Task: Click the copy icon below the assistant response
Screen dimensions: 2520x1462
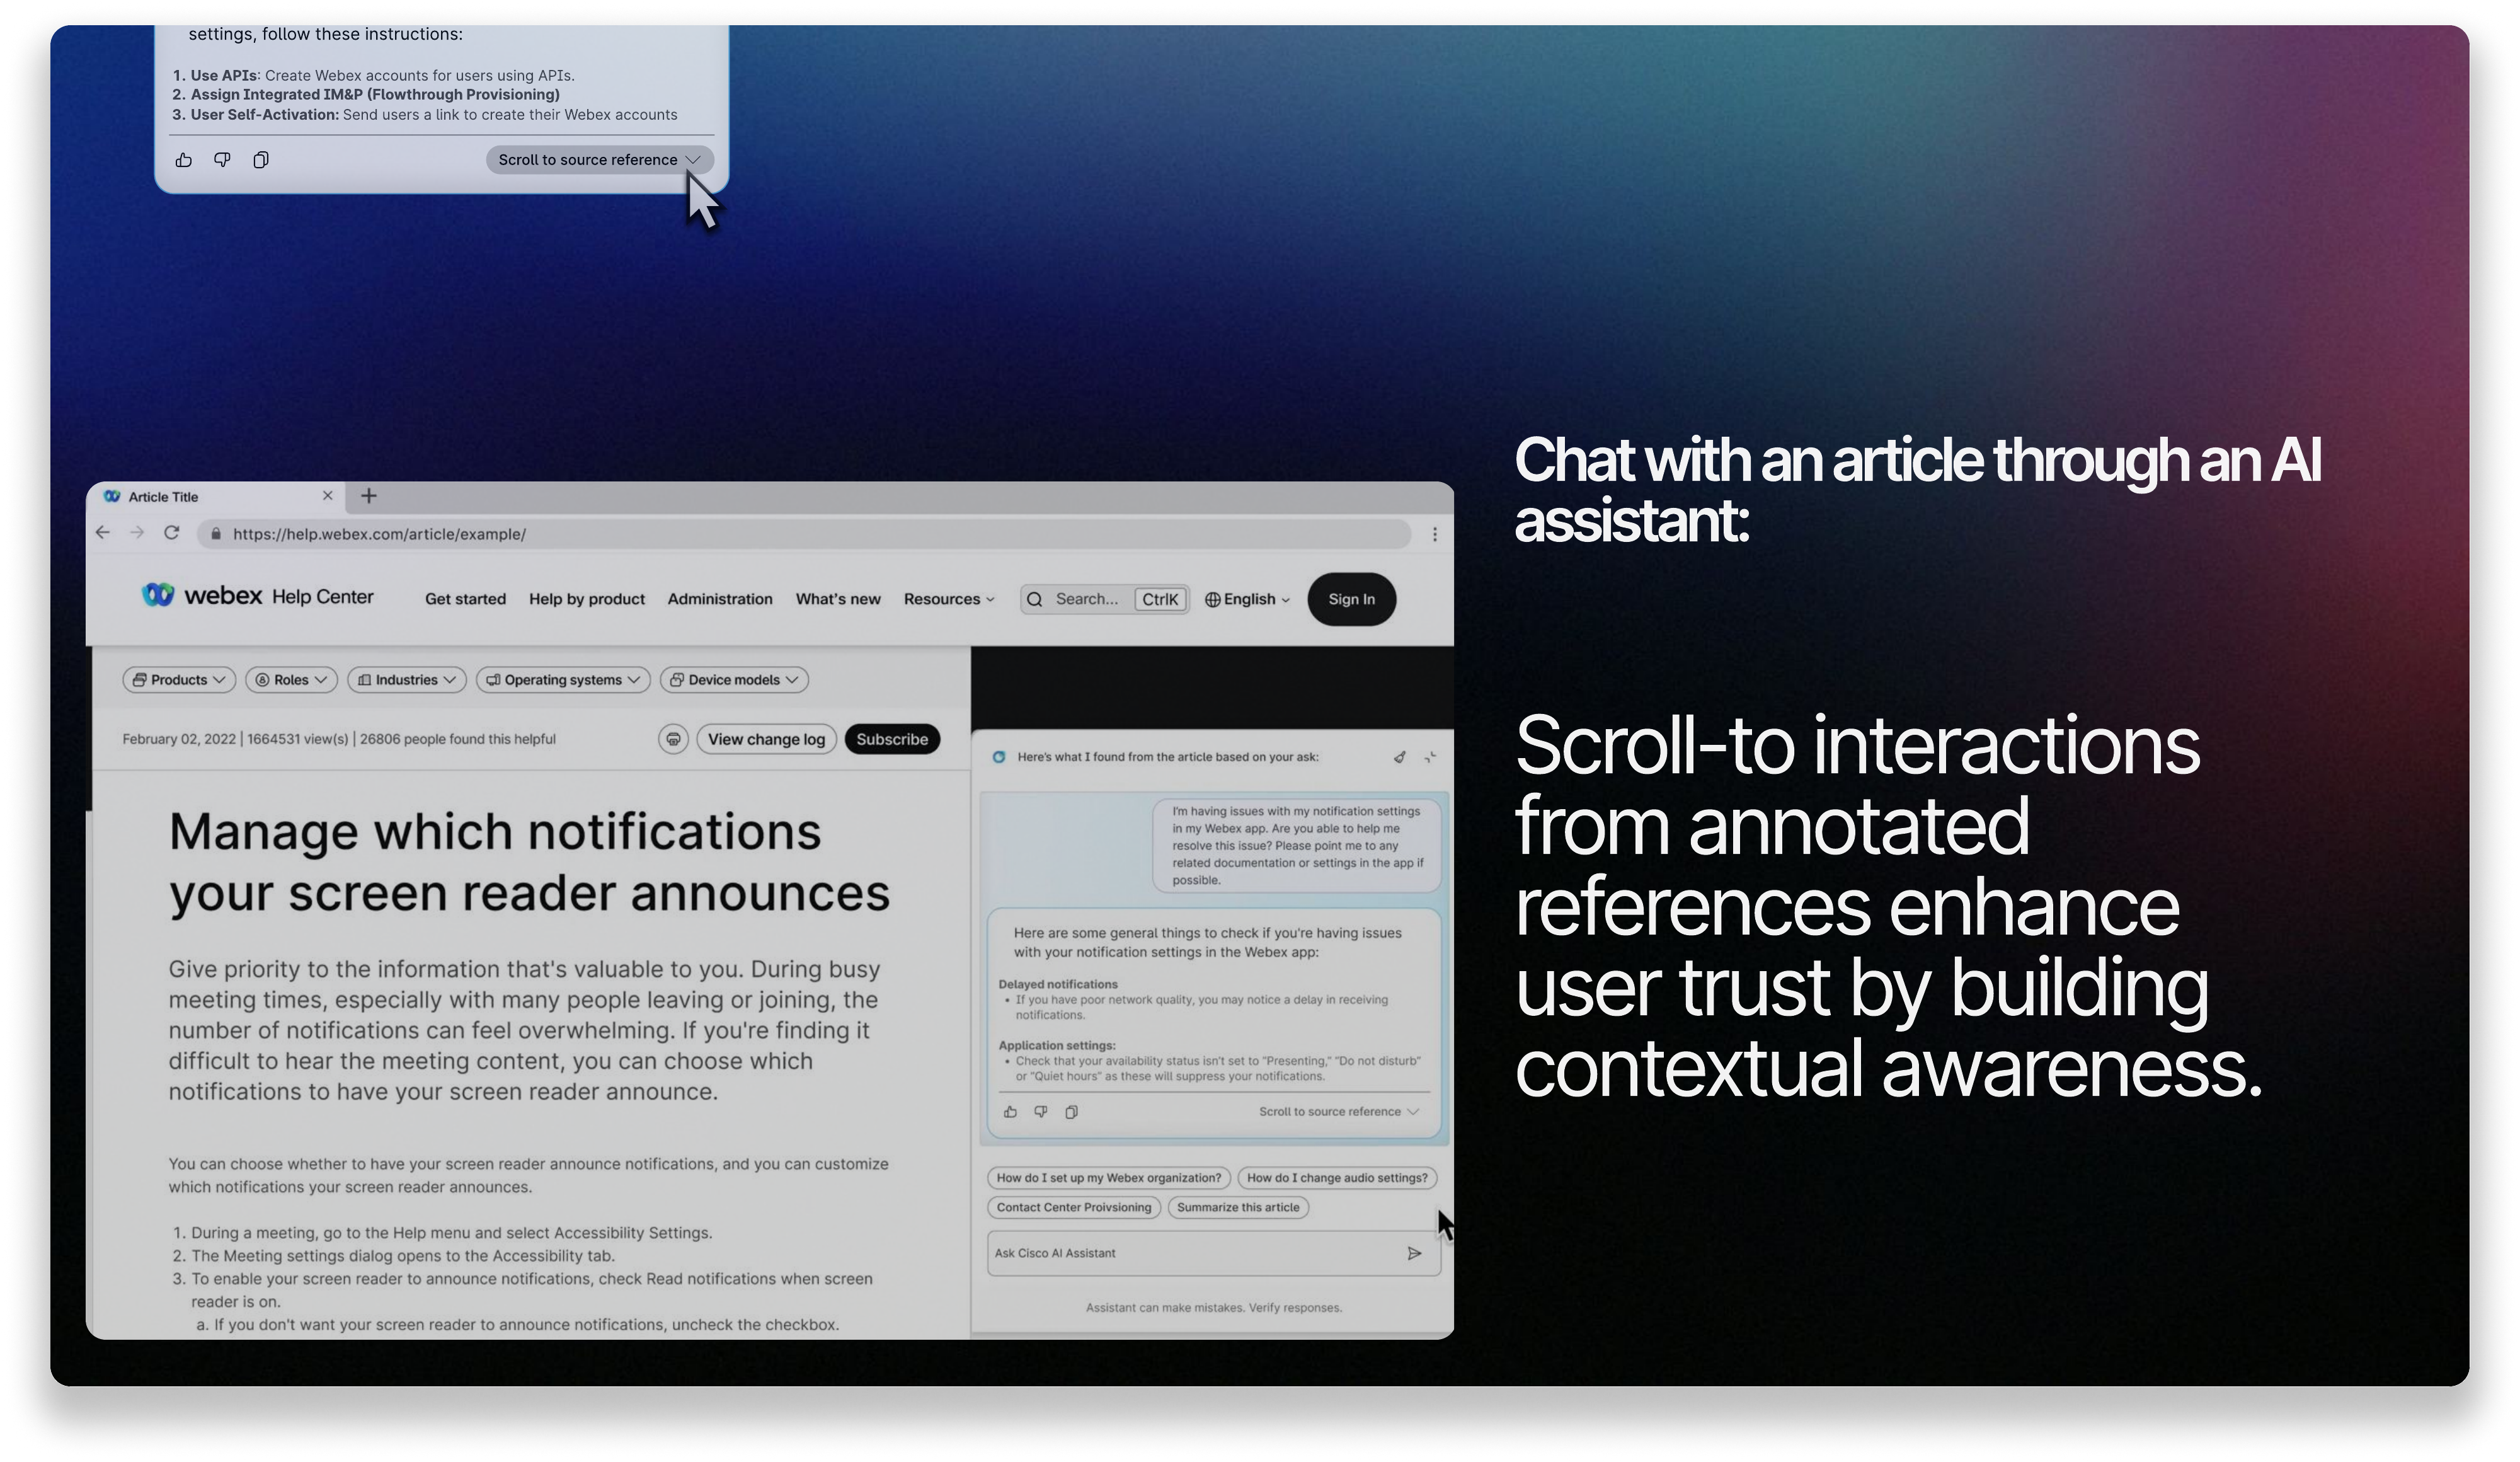Action: coord(1072,1112)
